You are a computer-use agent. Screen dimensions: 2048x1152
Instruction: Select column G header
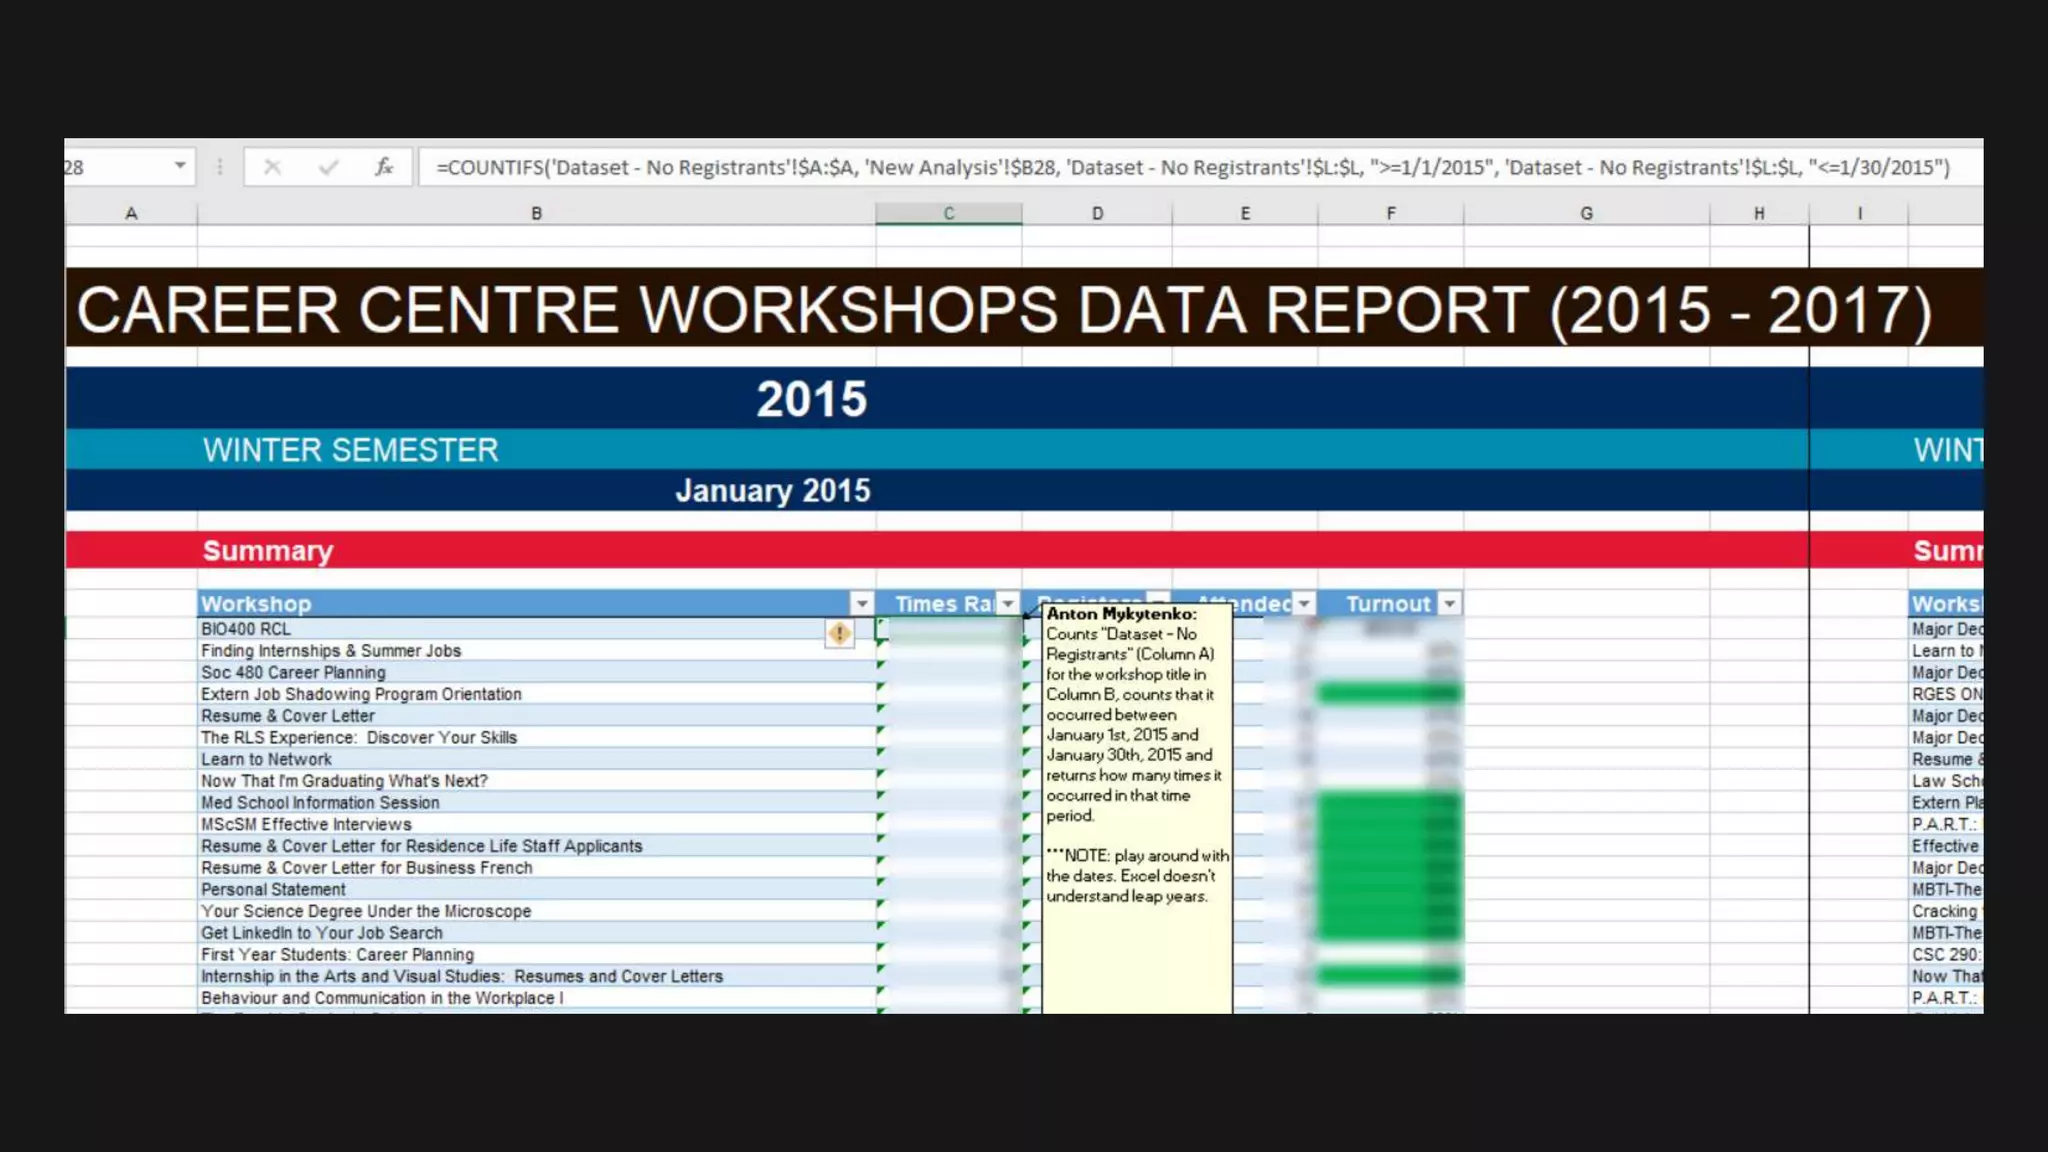(x=1586, y=213)
